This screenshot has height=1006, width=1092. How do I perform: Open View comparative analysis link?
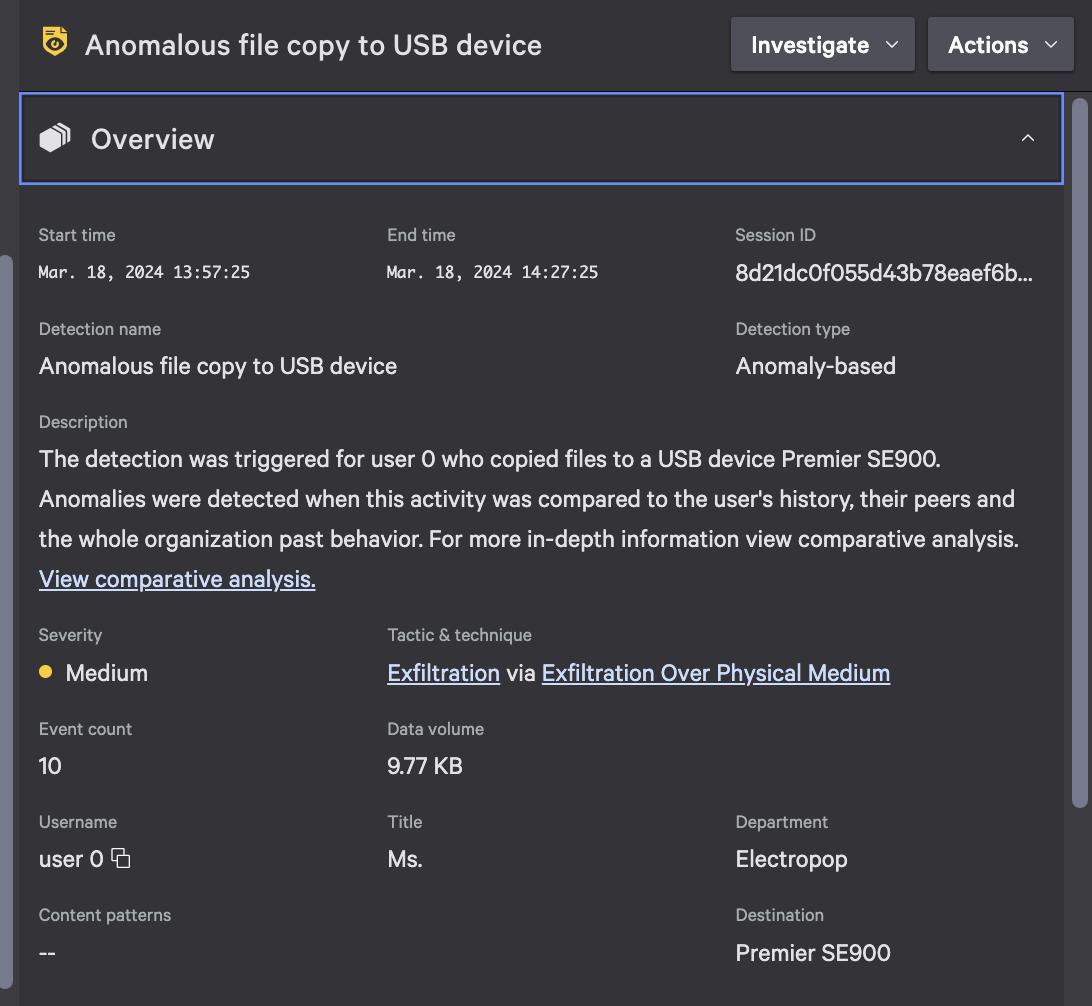click(177, 579)
